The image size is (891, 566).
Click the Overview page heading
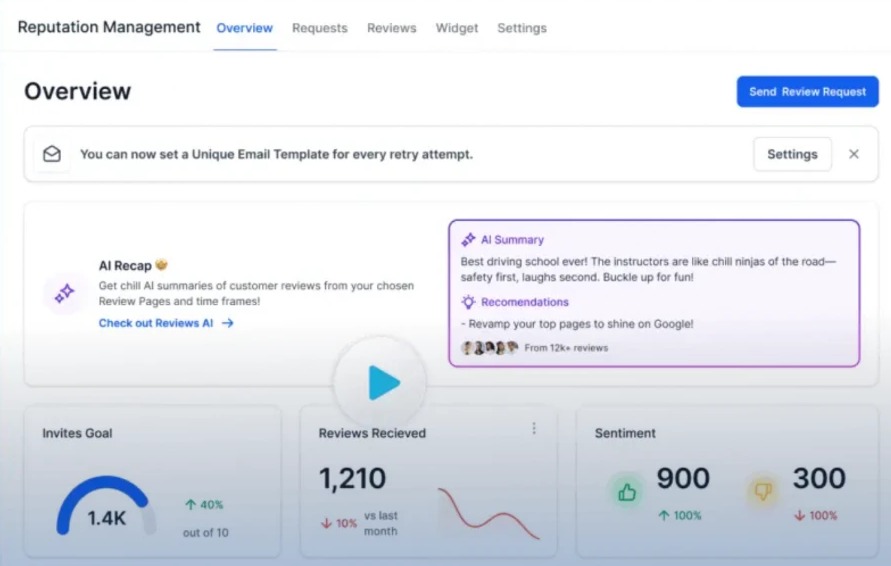click(x=77, y=91)
